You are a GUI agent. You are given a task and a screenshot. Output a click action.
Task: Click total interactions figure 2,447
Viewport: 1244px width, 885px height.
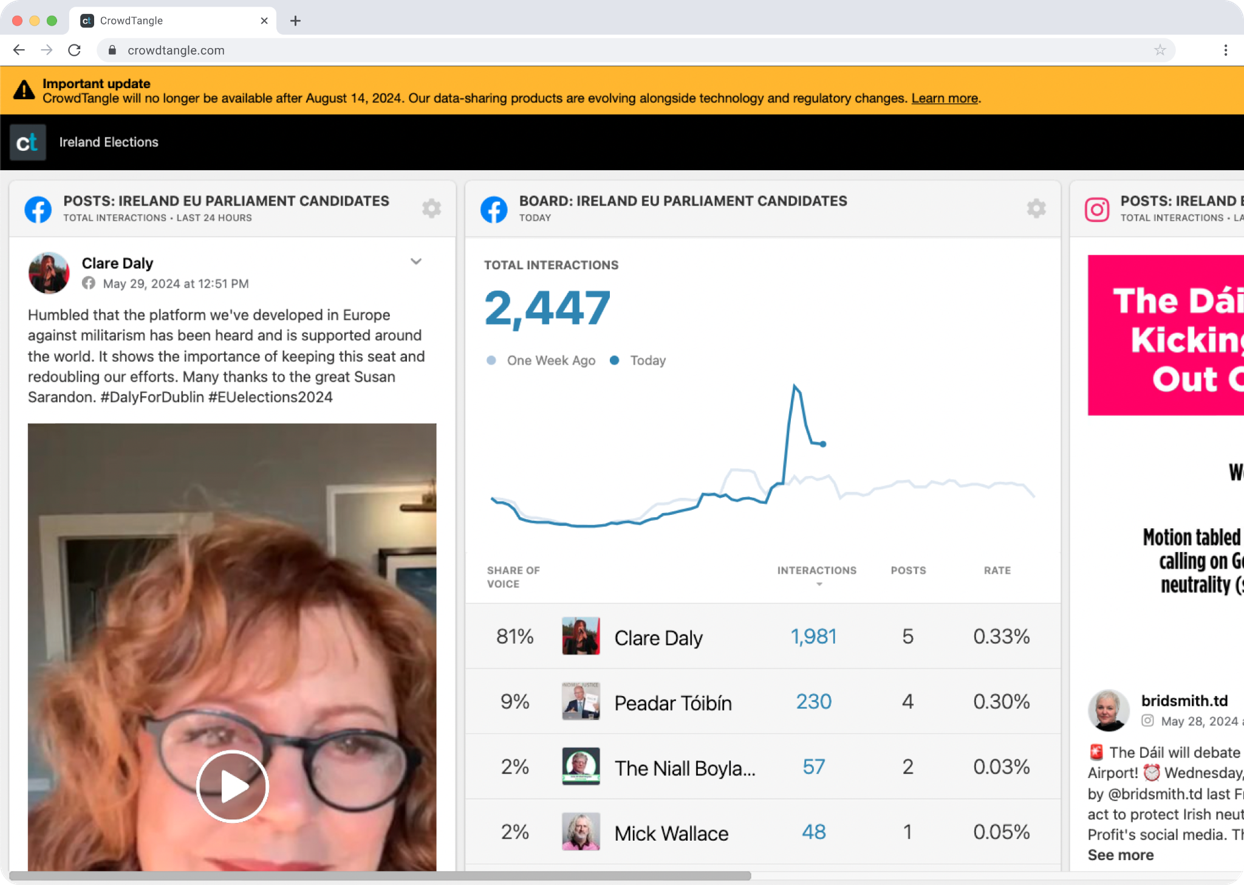[x=547, y=308]
